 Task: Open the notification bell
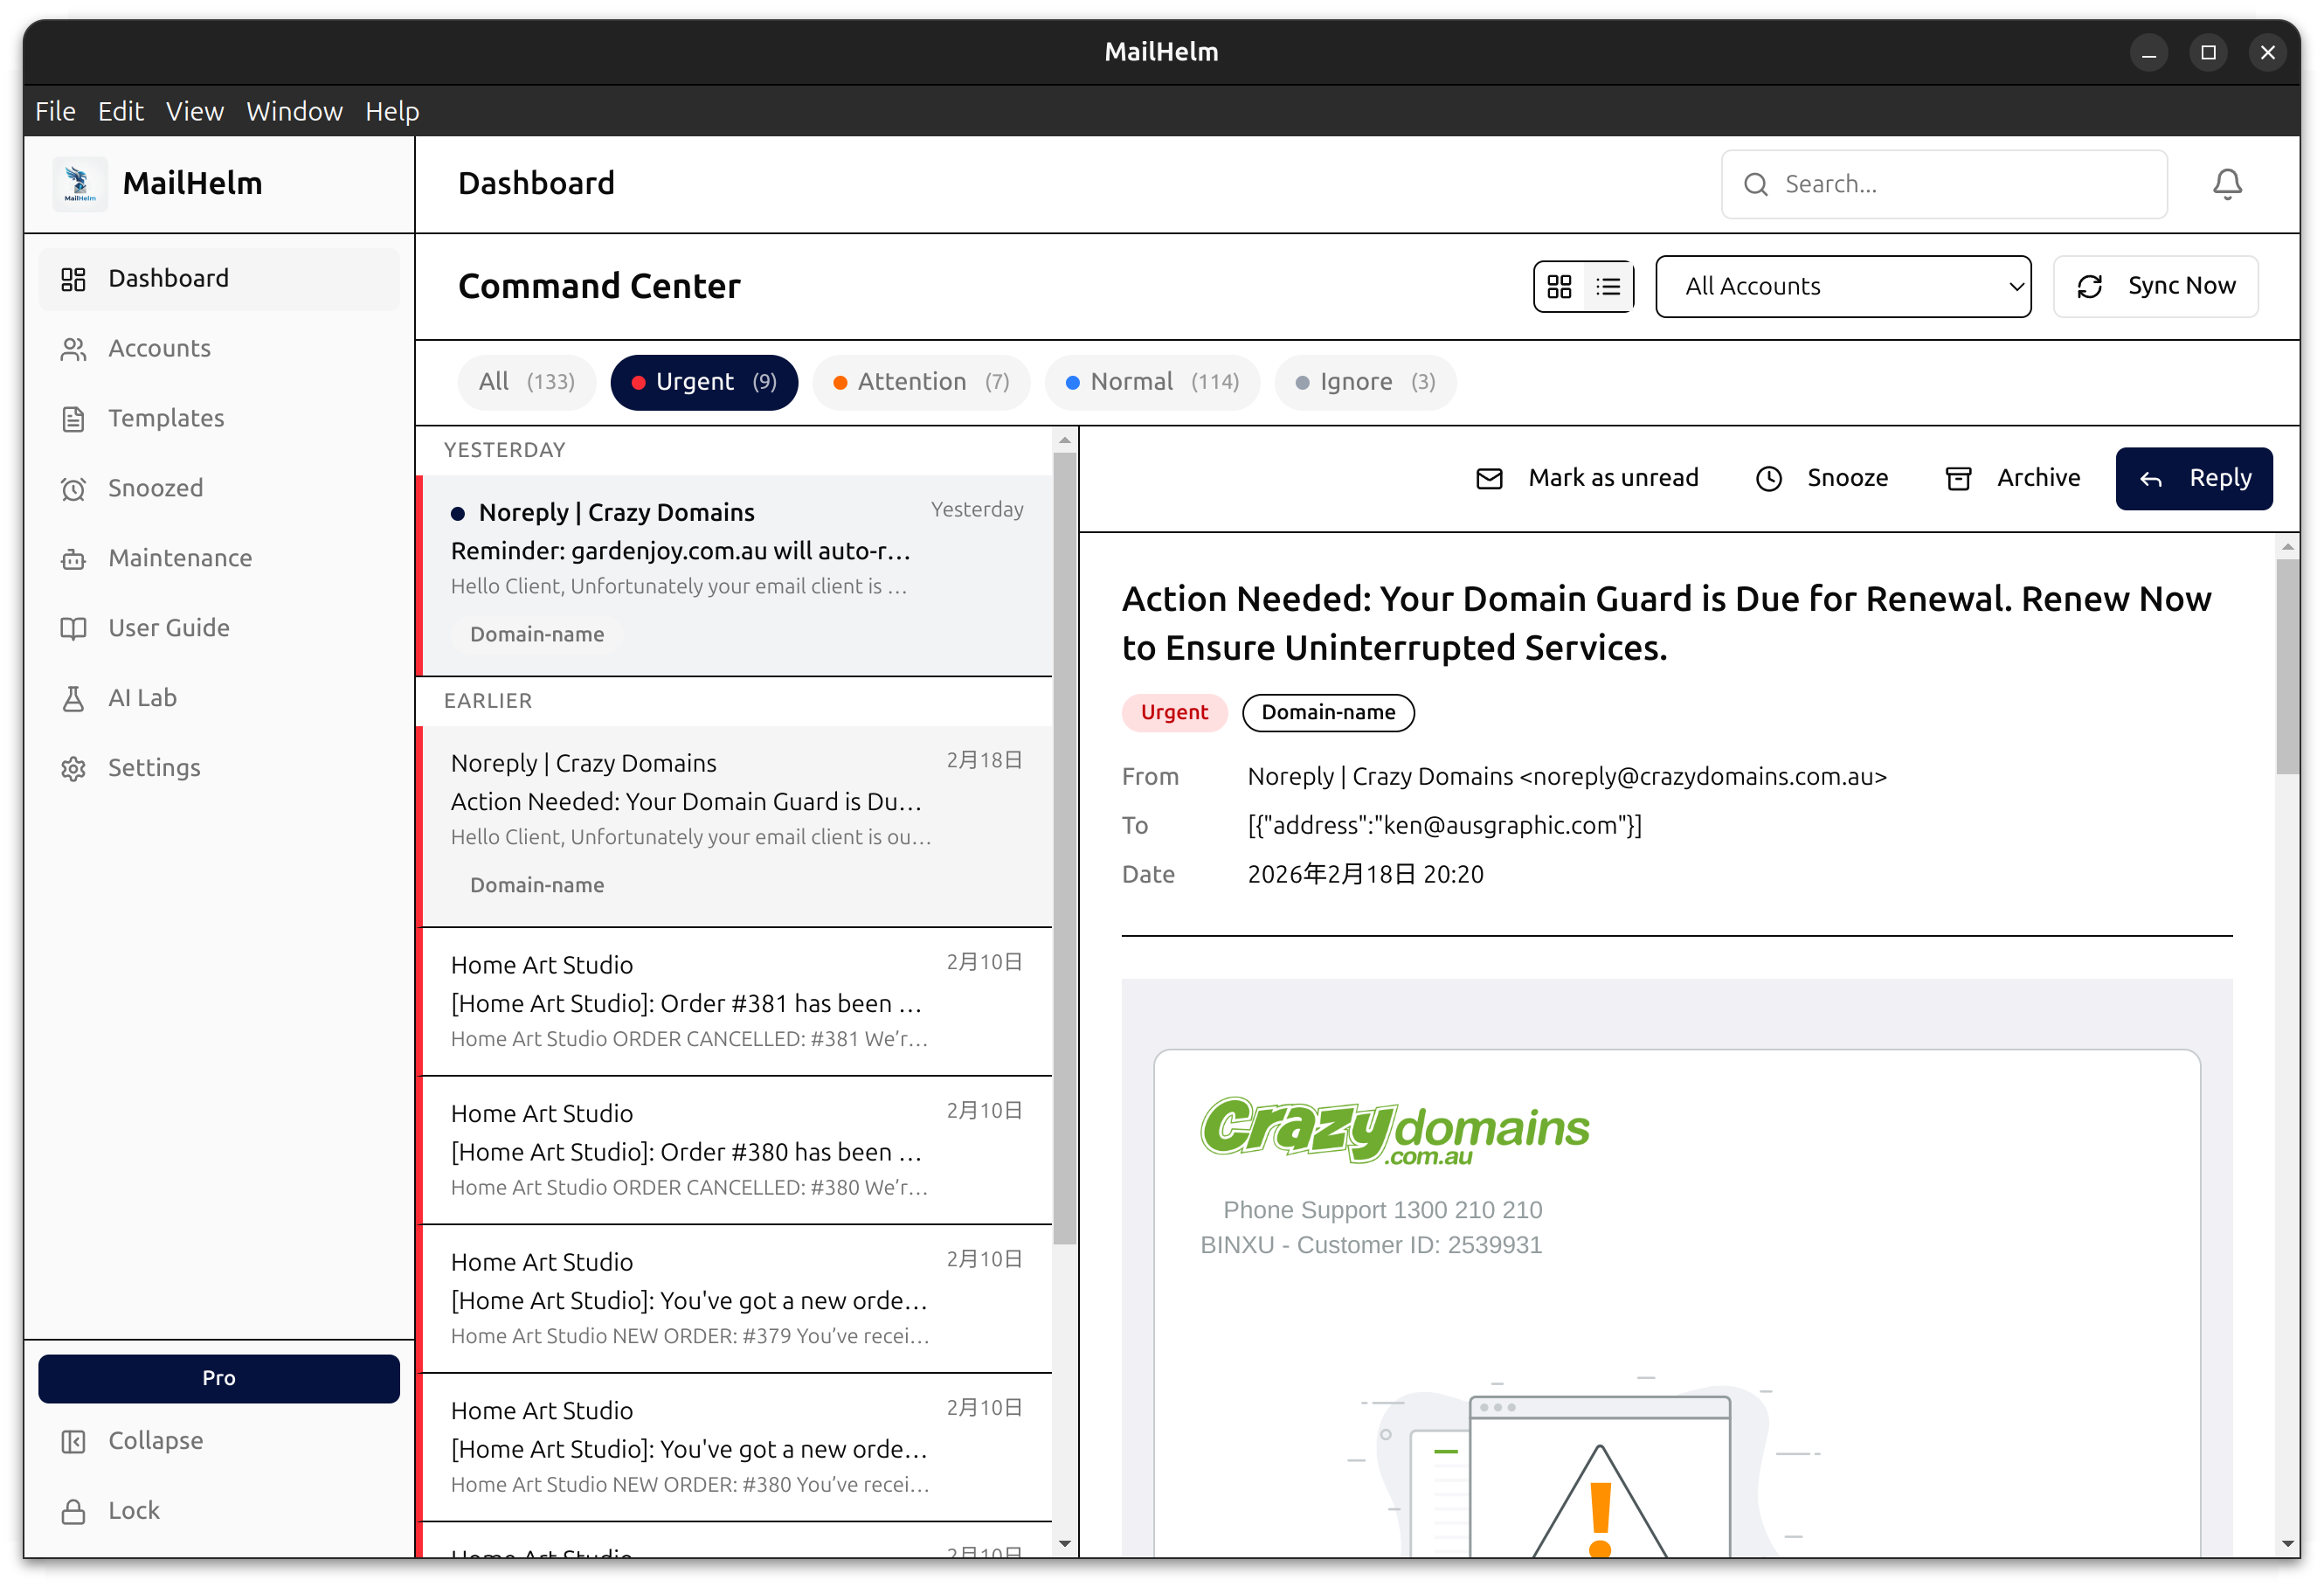click(2226, 184)
